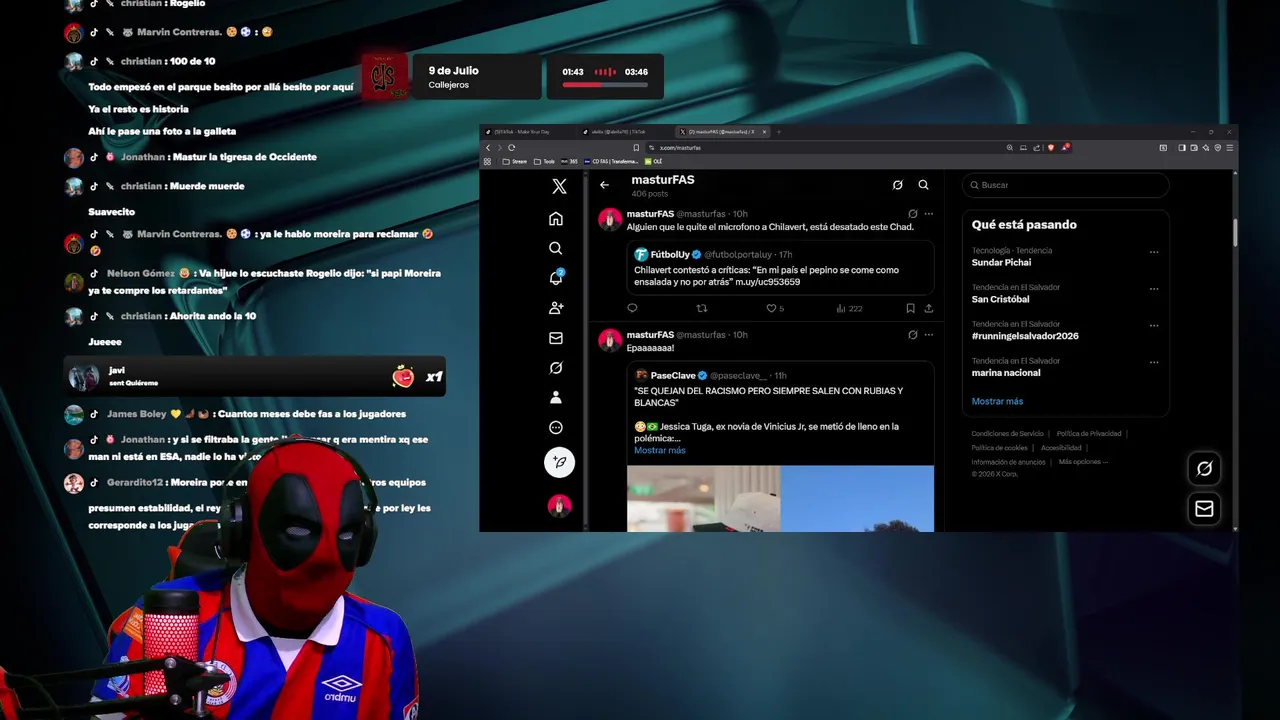Open the X logo home link
This screenshot has height=720, width=1280.
[x=559, y=186]
